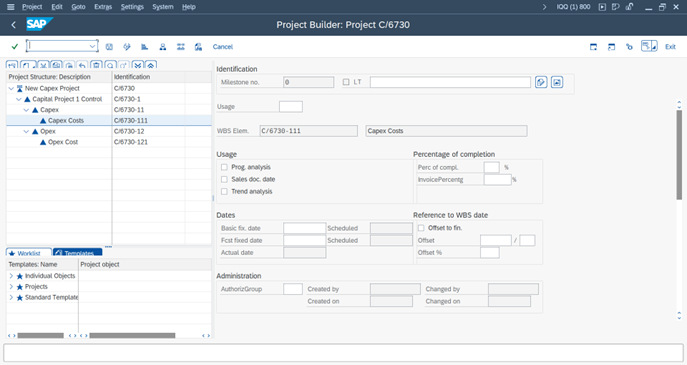Click the cut scissors icon above tree
The height and width of the screenshot is (365, 687).
point(43,65)
